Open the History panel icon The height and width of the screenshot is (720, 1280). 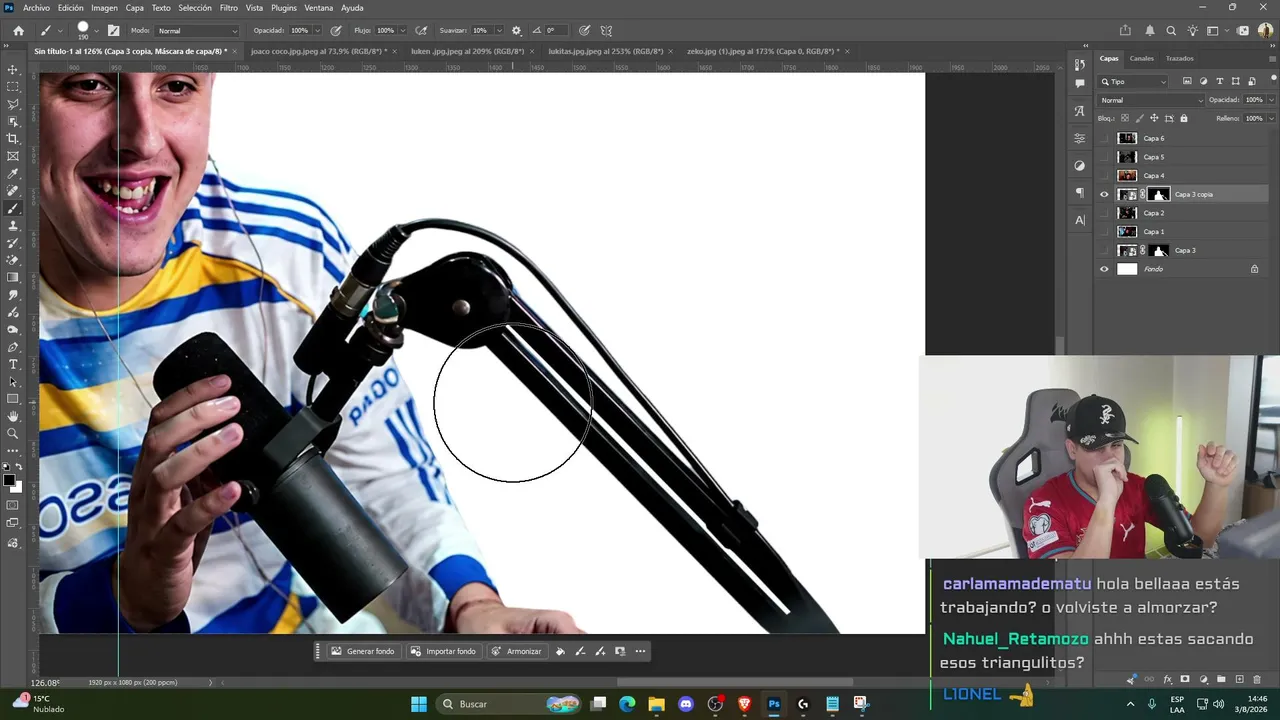tap(1079, 64)
